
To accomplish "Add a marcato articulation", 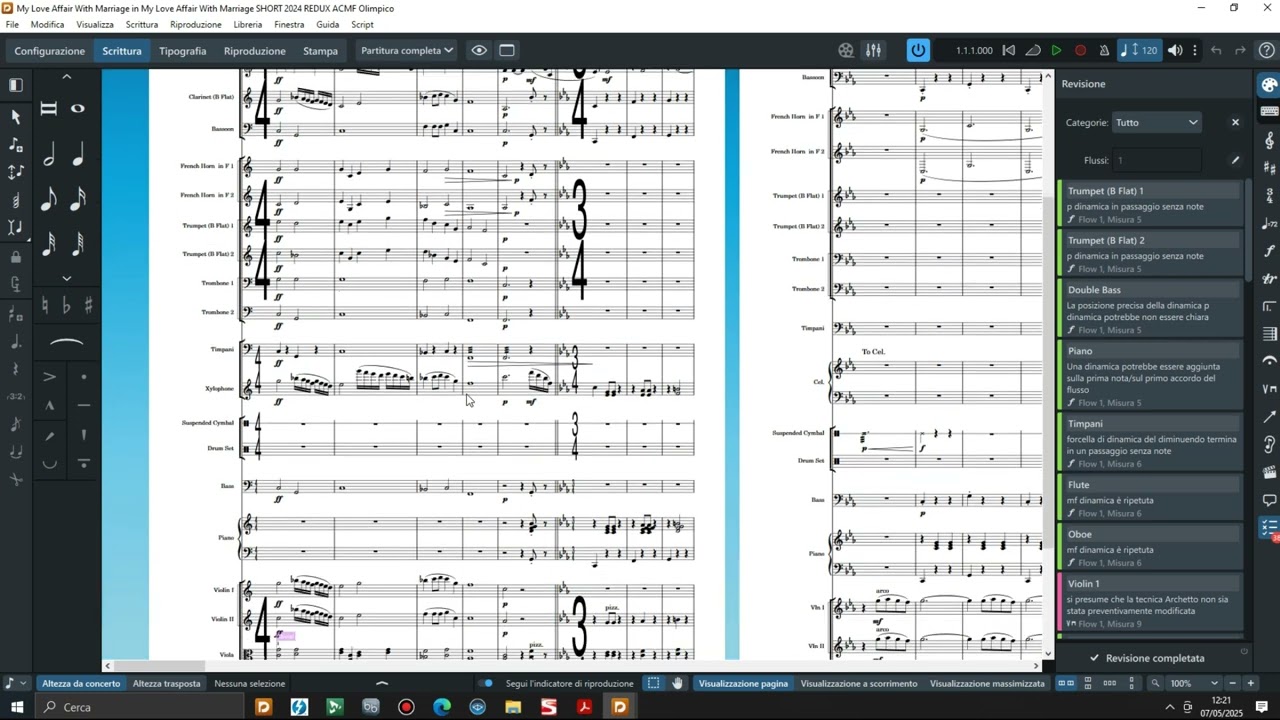I will (x=49, y=405).
